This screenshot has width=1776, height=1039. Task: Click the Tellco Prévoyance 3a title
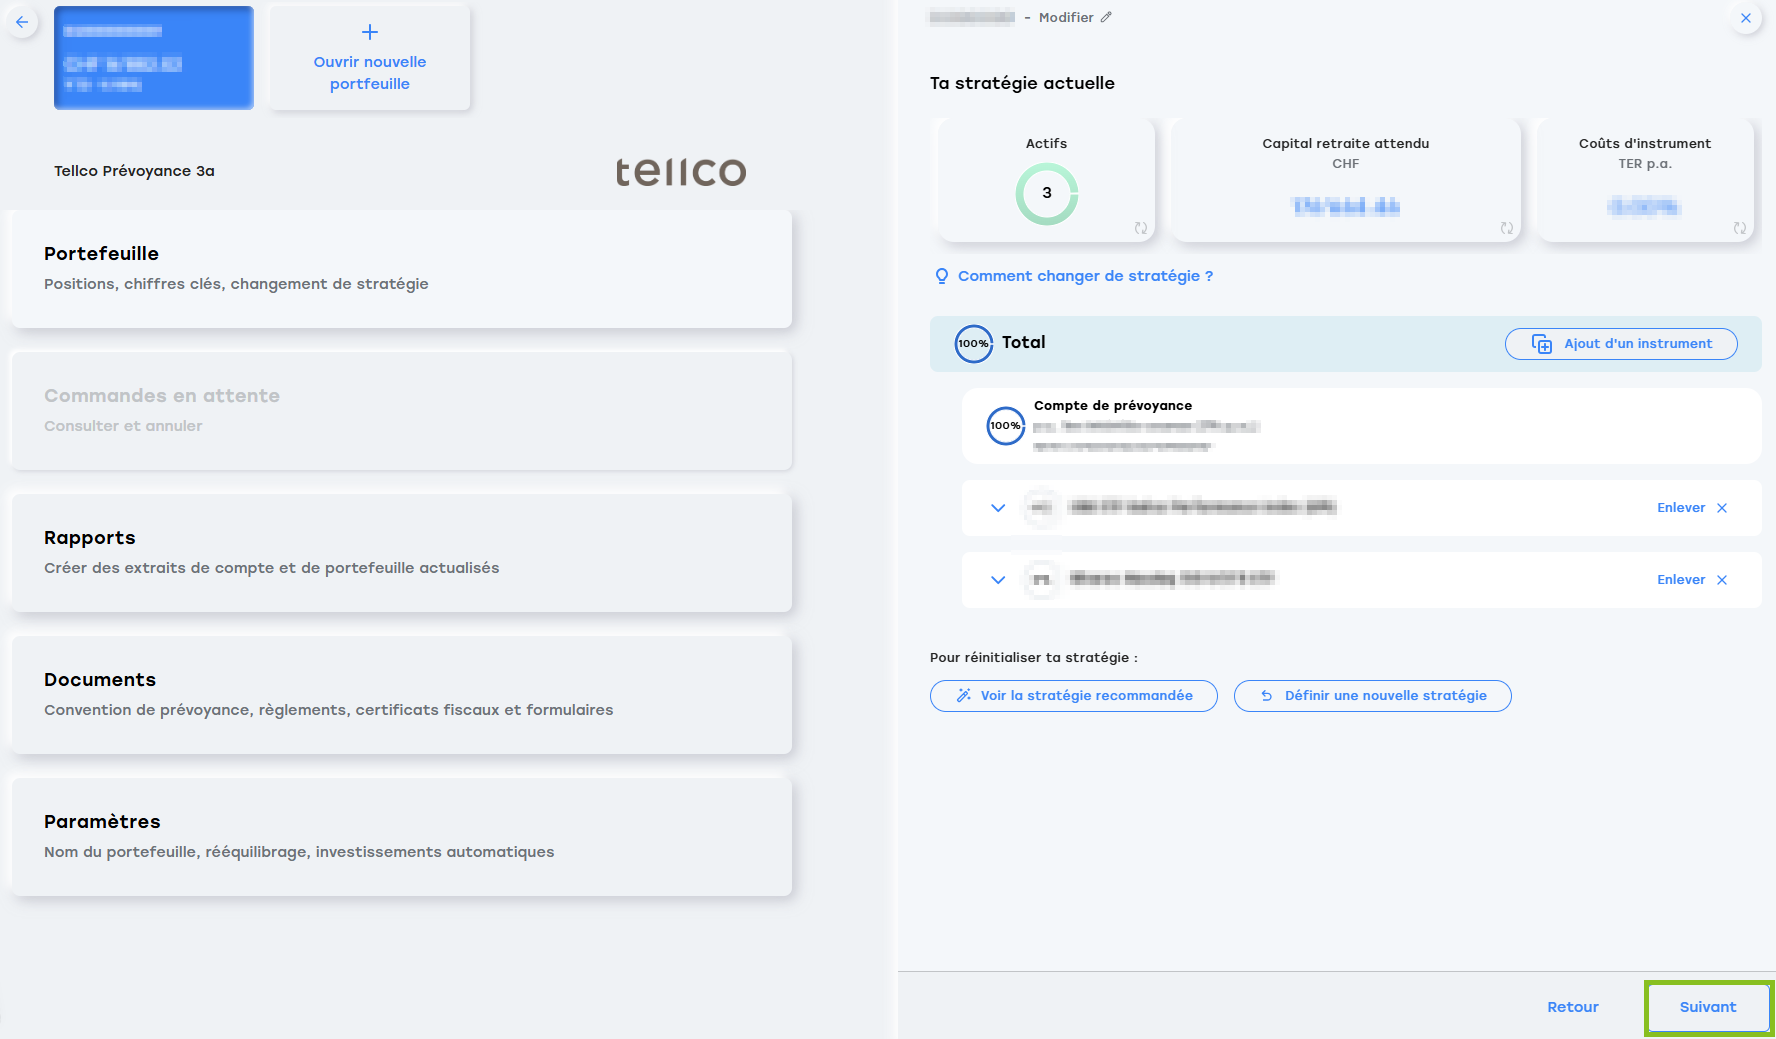[134, 171]
